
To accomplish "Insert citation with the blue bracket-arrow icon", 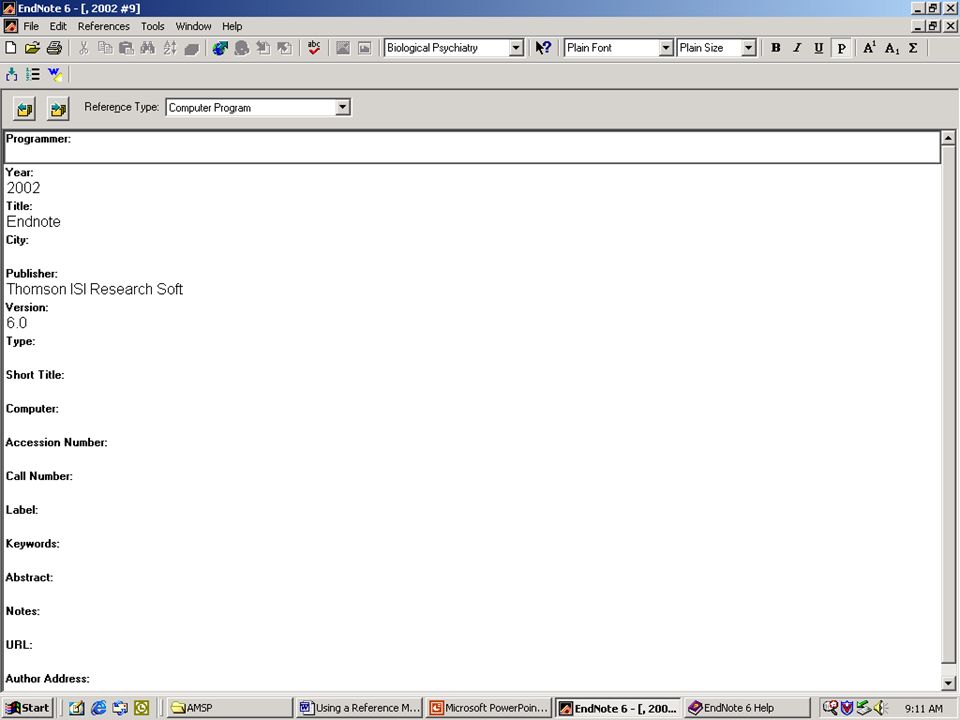I will pos(12,74).
